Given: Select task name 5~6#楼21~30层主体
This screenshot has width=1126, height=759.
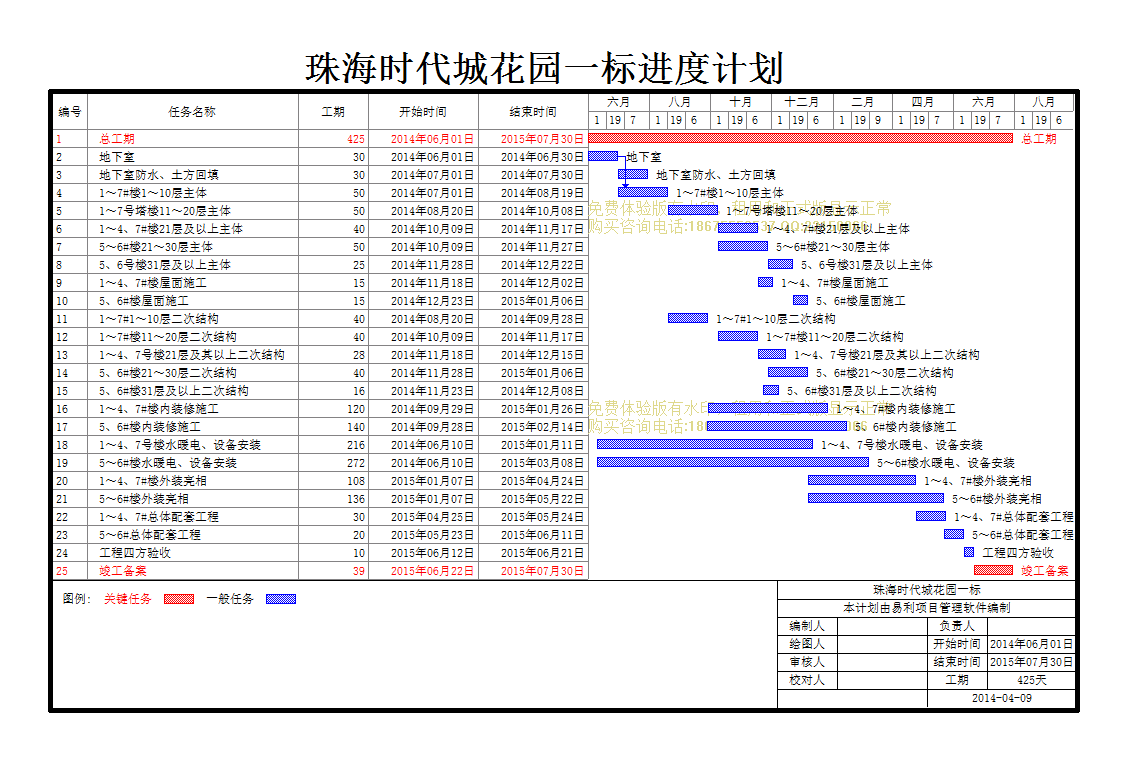Looking at the screenshot, I should click(156, 246).
